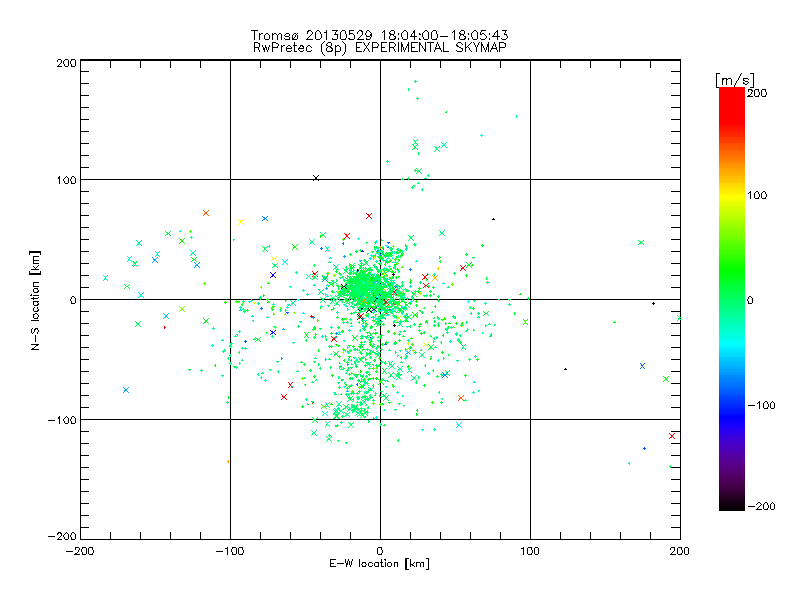Click the x-axis 0 tick label
The height and width of the screenshot is (600, 800).
click(380, 551)
